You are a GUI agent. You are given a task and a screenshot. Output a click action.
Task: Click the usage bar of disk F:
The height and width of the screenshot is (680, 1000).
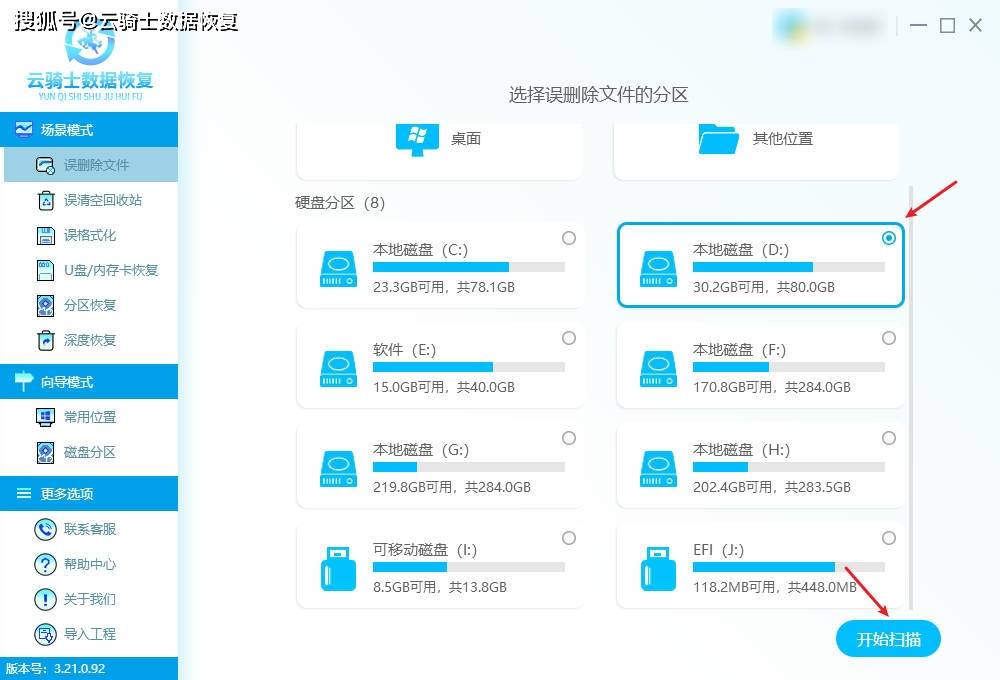coord(789,367)
